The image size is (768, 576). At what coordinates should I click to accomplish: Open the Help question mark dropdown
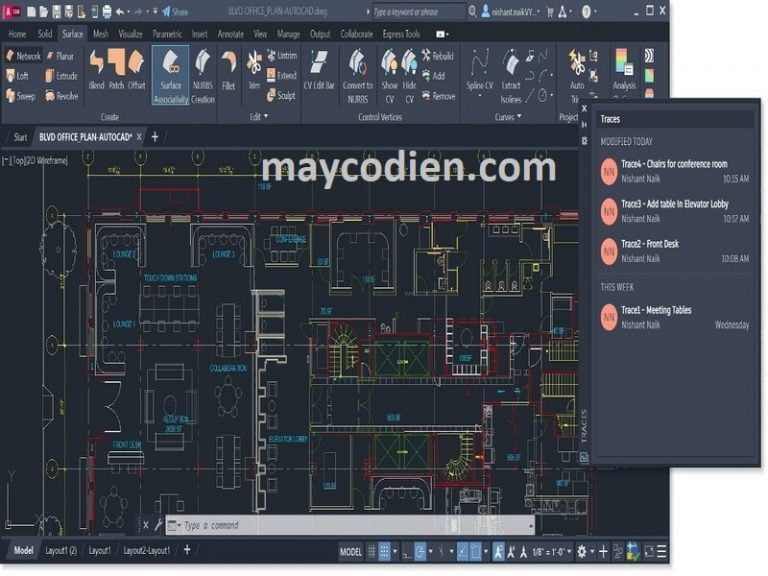click(589, 12)
